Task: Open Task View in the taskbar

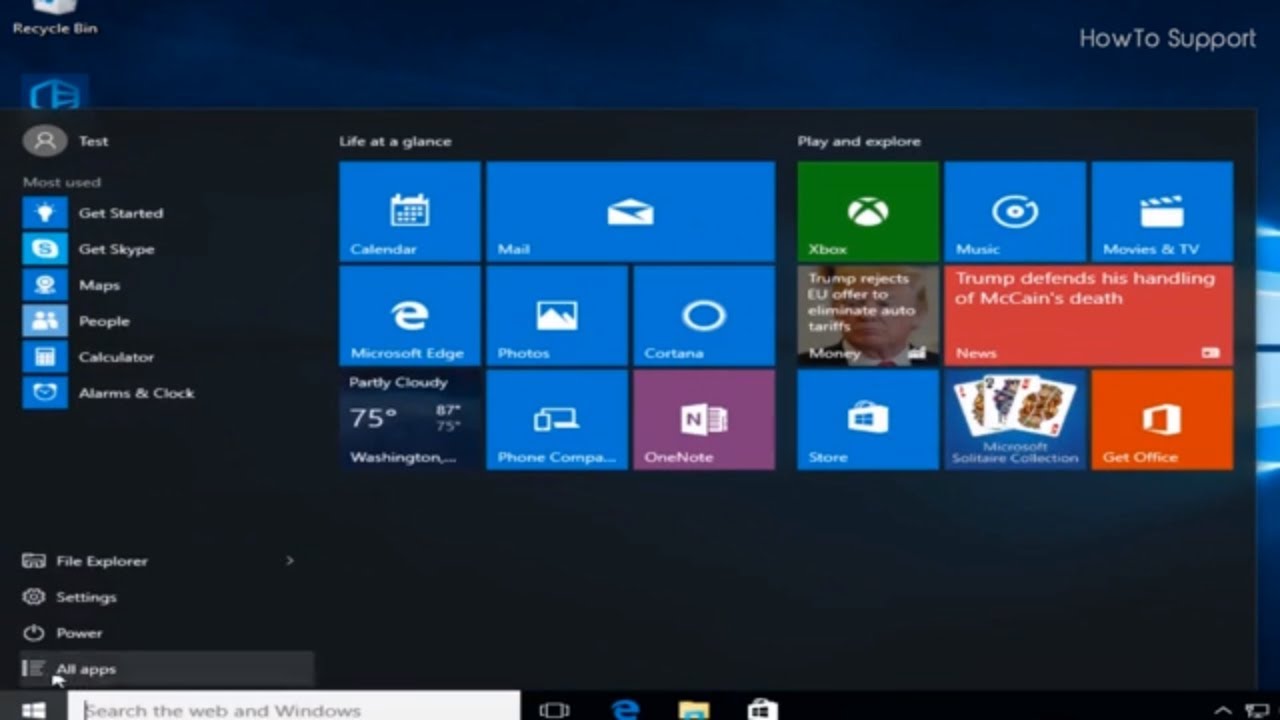Action: pyautogui.click(x=554, y=710)
